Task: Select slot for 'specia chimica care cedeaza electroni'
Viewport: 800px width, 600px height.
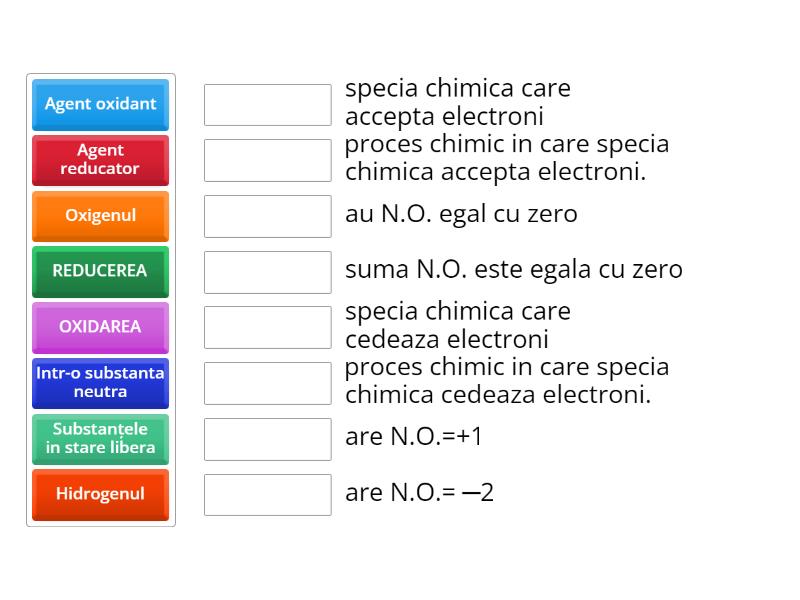Action: pyautogui.click(x=268, y=328)
